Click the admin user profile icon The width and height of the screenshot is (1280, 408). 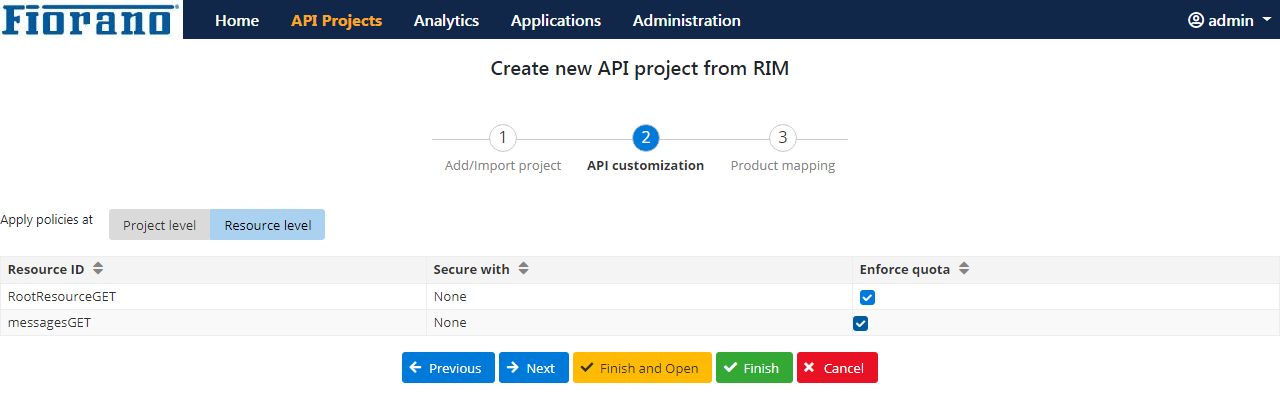coord(1196,20)
